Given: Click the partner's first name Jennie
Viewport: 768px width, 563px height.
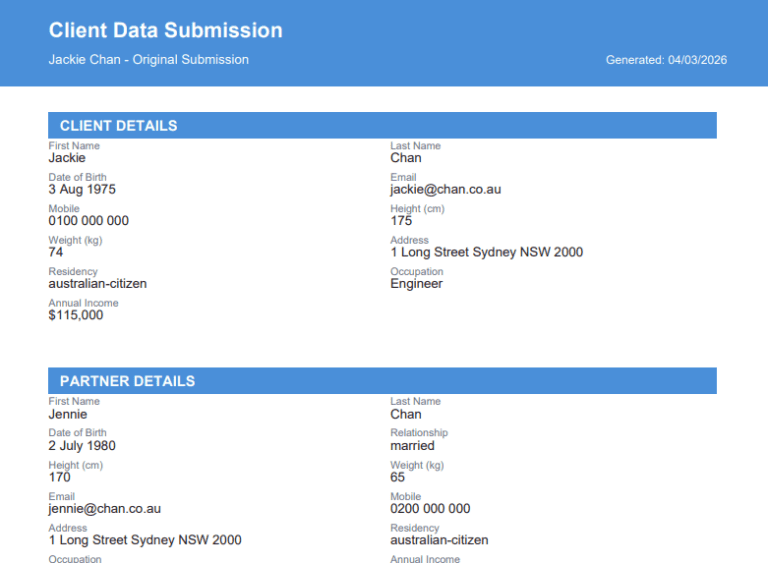Looking at the screenshot, I should (x=68, y=414).
